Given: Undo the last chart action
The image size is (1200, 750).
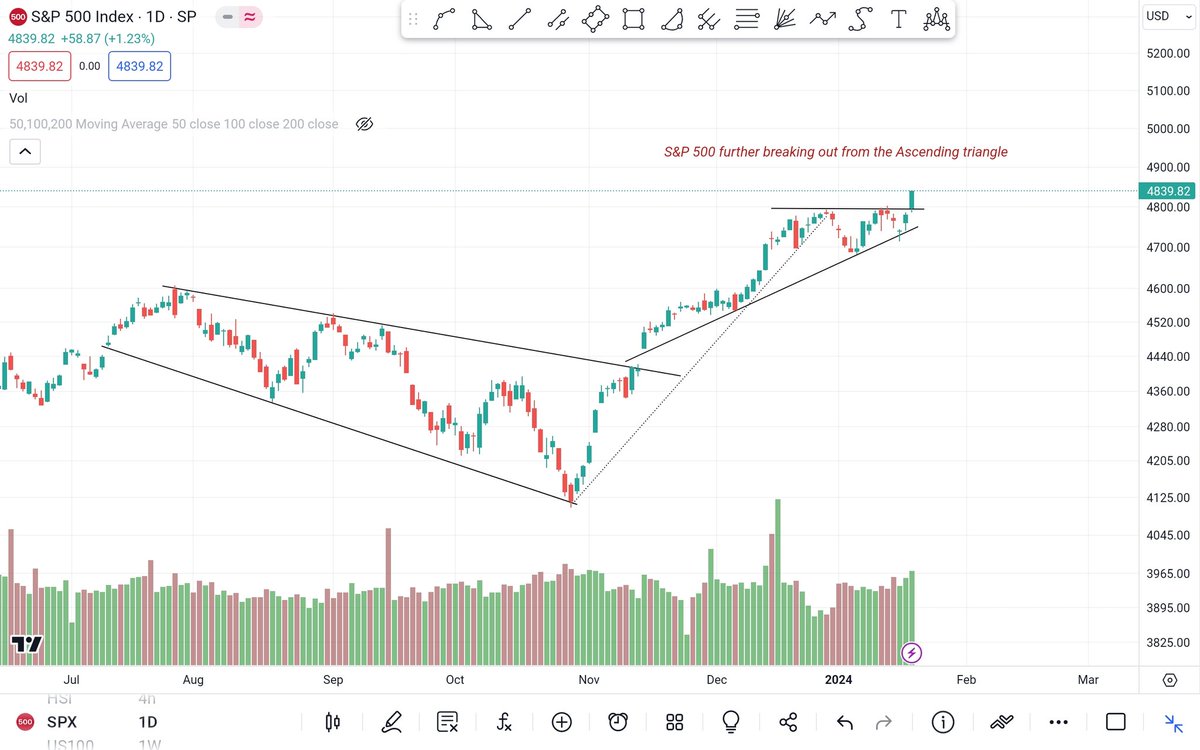Looking at the screenshot, I should click(844, 722).
